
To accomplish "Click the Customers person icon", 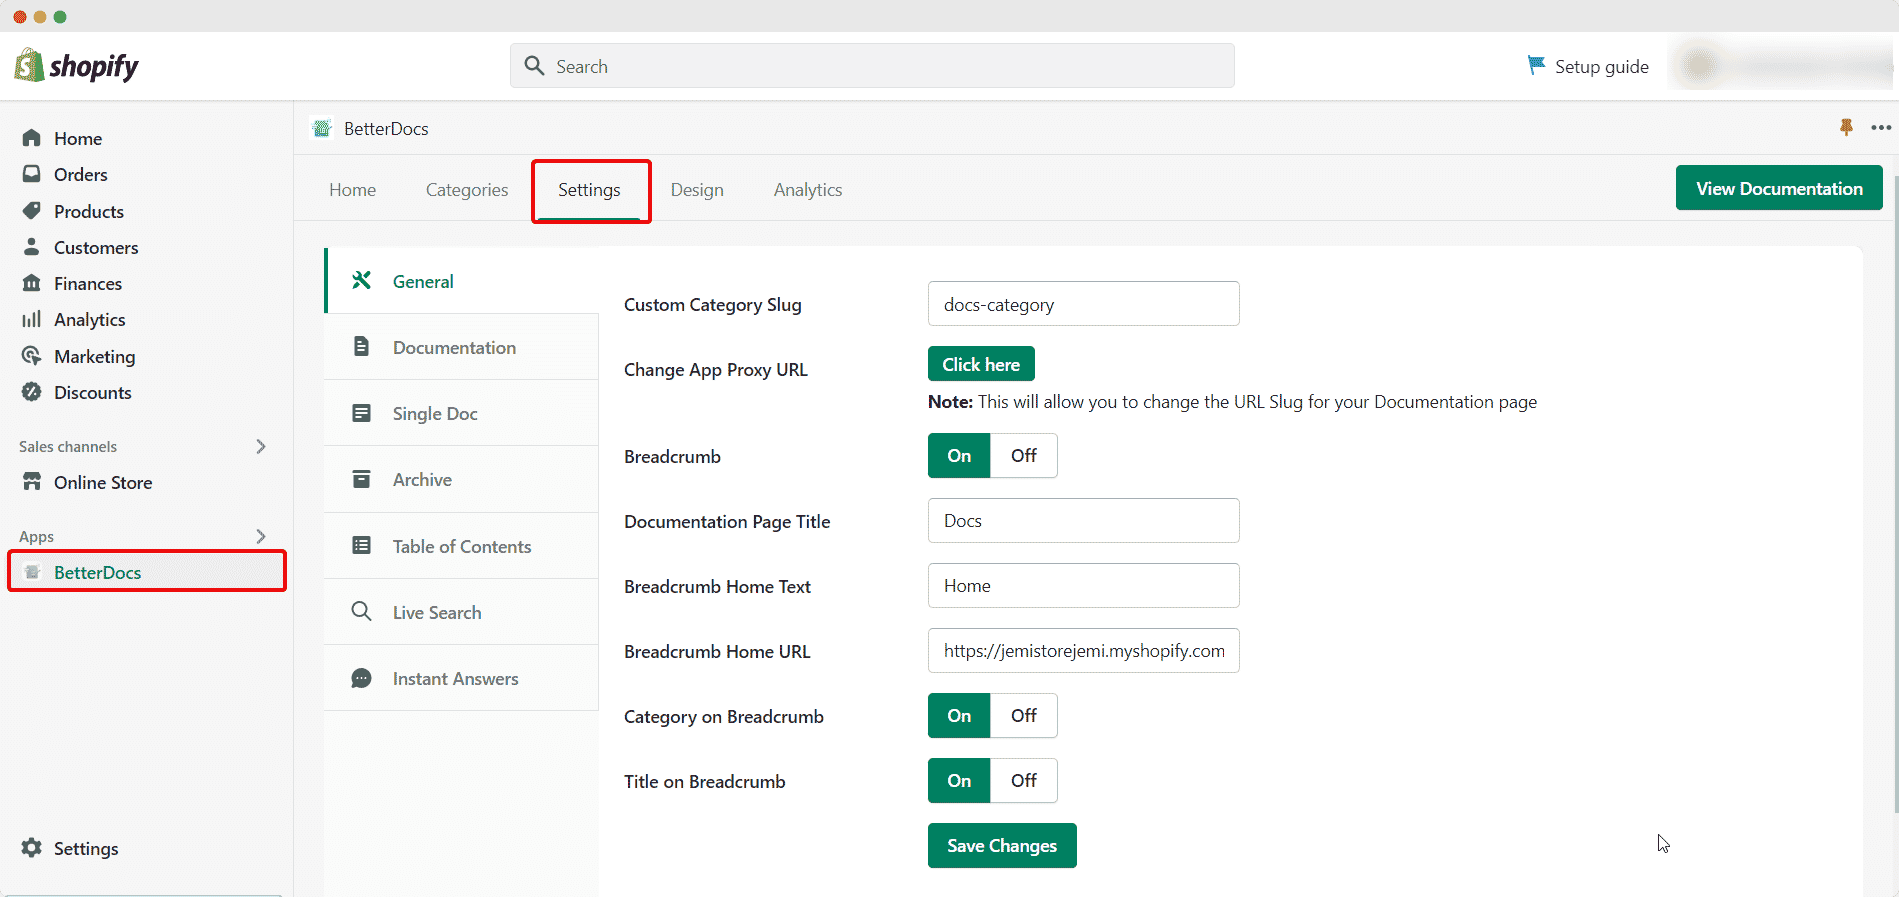I will pos(32,247).
